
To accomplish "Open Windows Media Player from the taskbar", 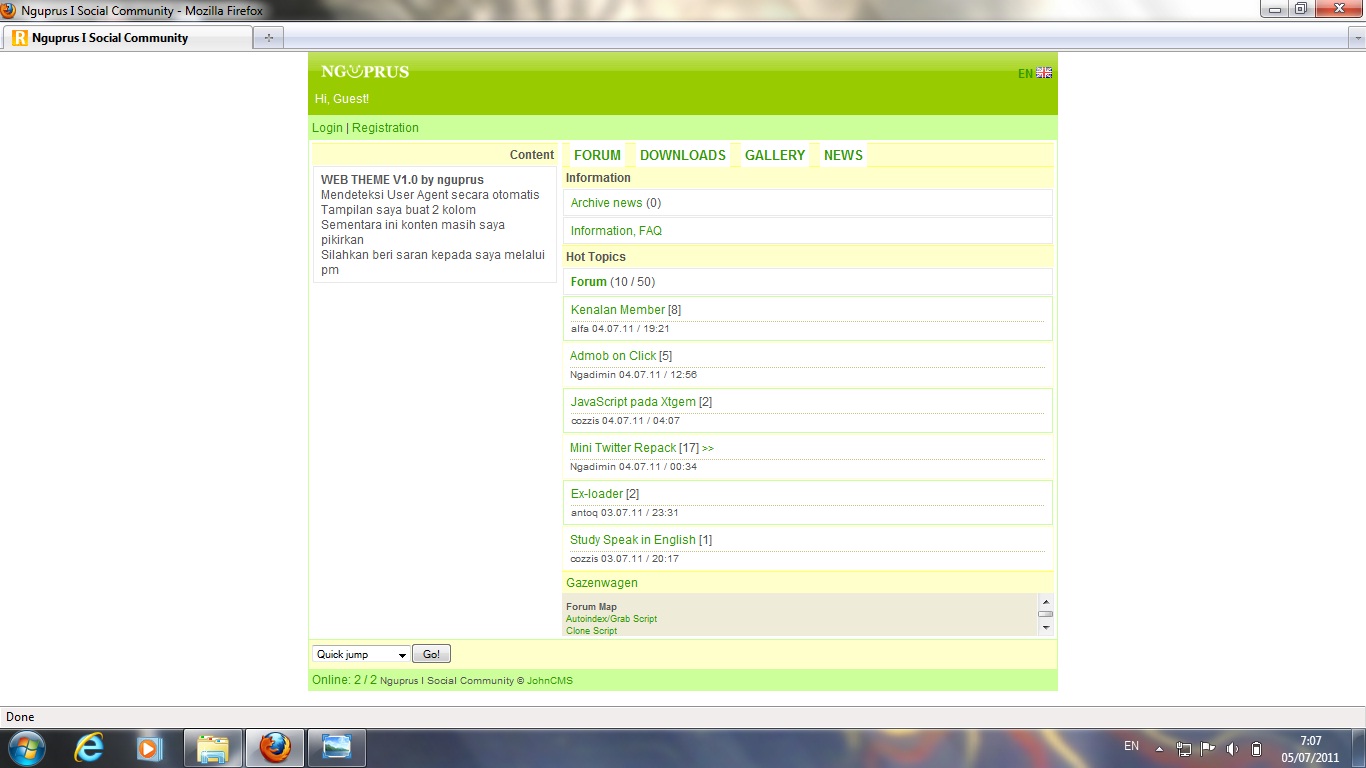I will [x=150, y=747].
